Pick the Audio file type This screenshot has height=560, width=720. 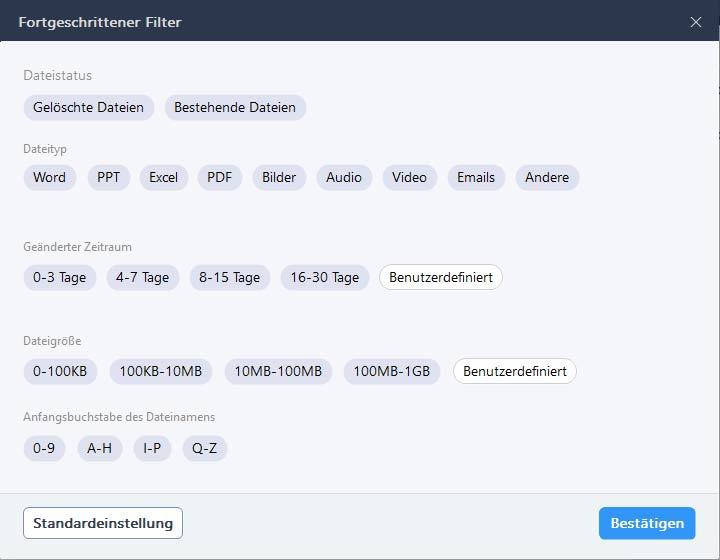coord(344,178)
